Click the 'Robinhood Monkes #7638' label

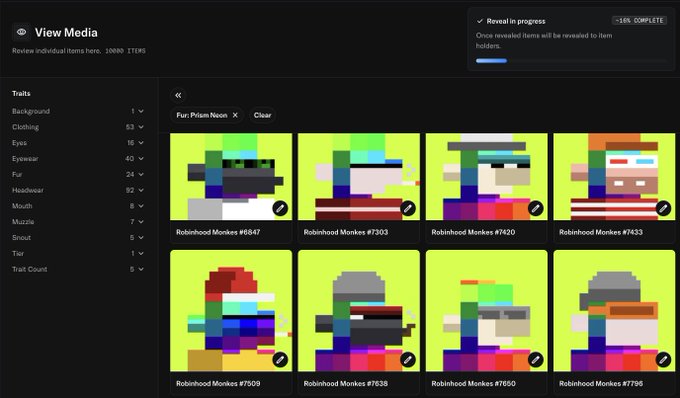pos(346,384)
